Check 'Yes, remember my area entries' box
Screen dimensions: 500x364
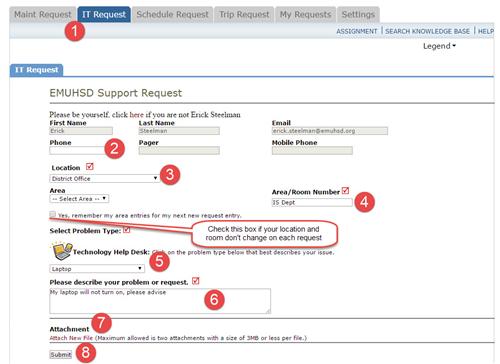(53, 214)
